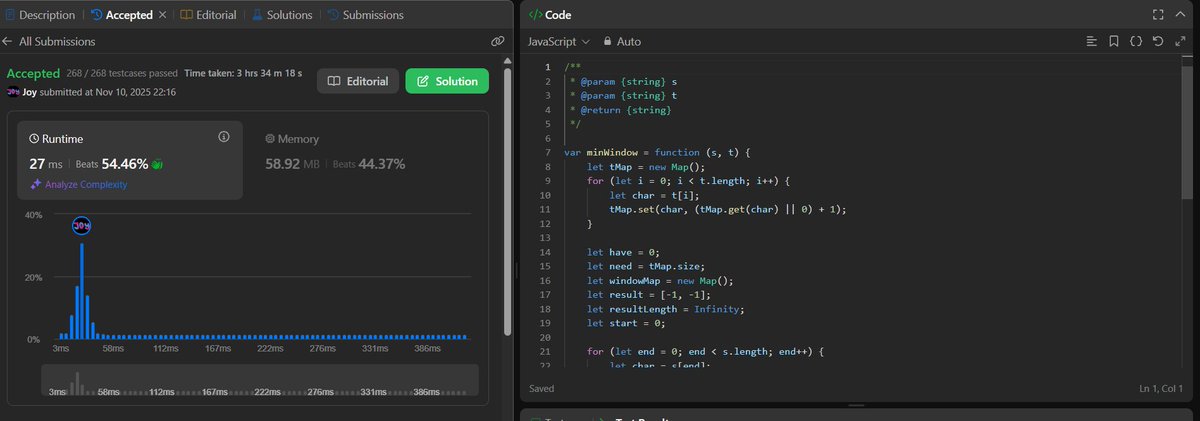Maximize the Code panel via corner brackets icon

tap(1158, 15)
